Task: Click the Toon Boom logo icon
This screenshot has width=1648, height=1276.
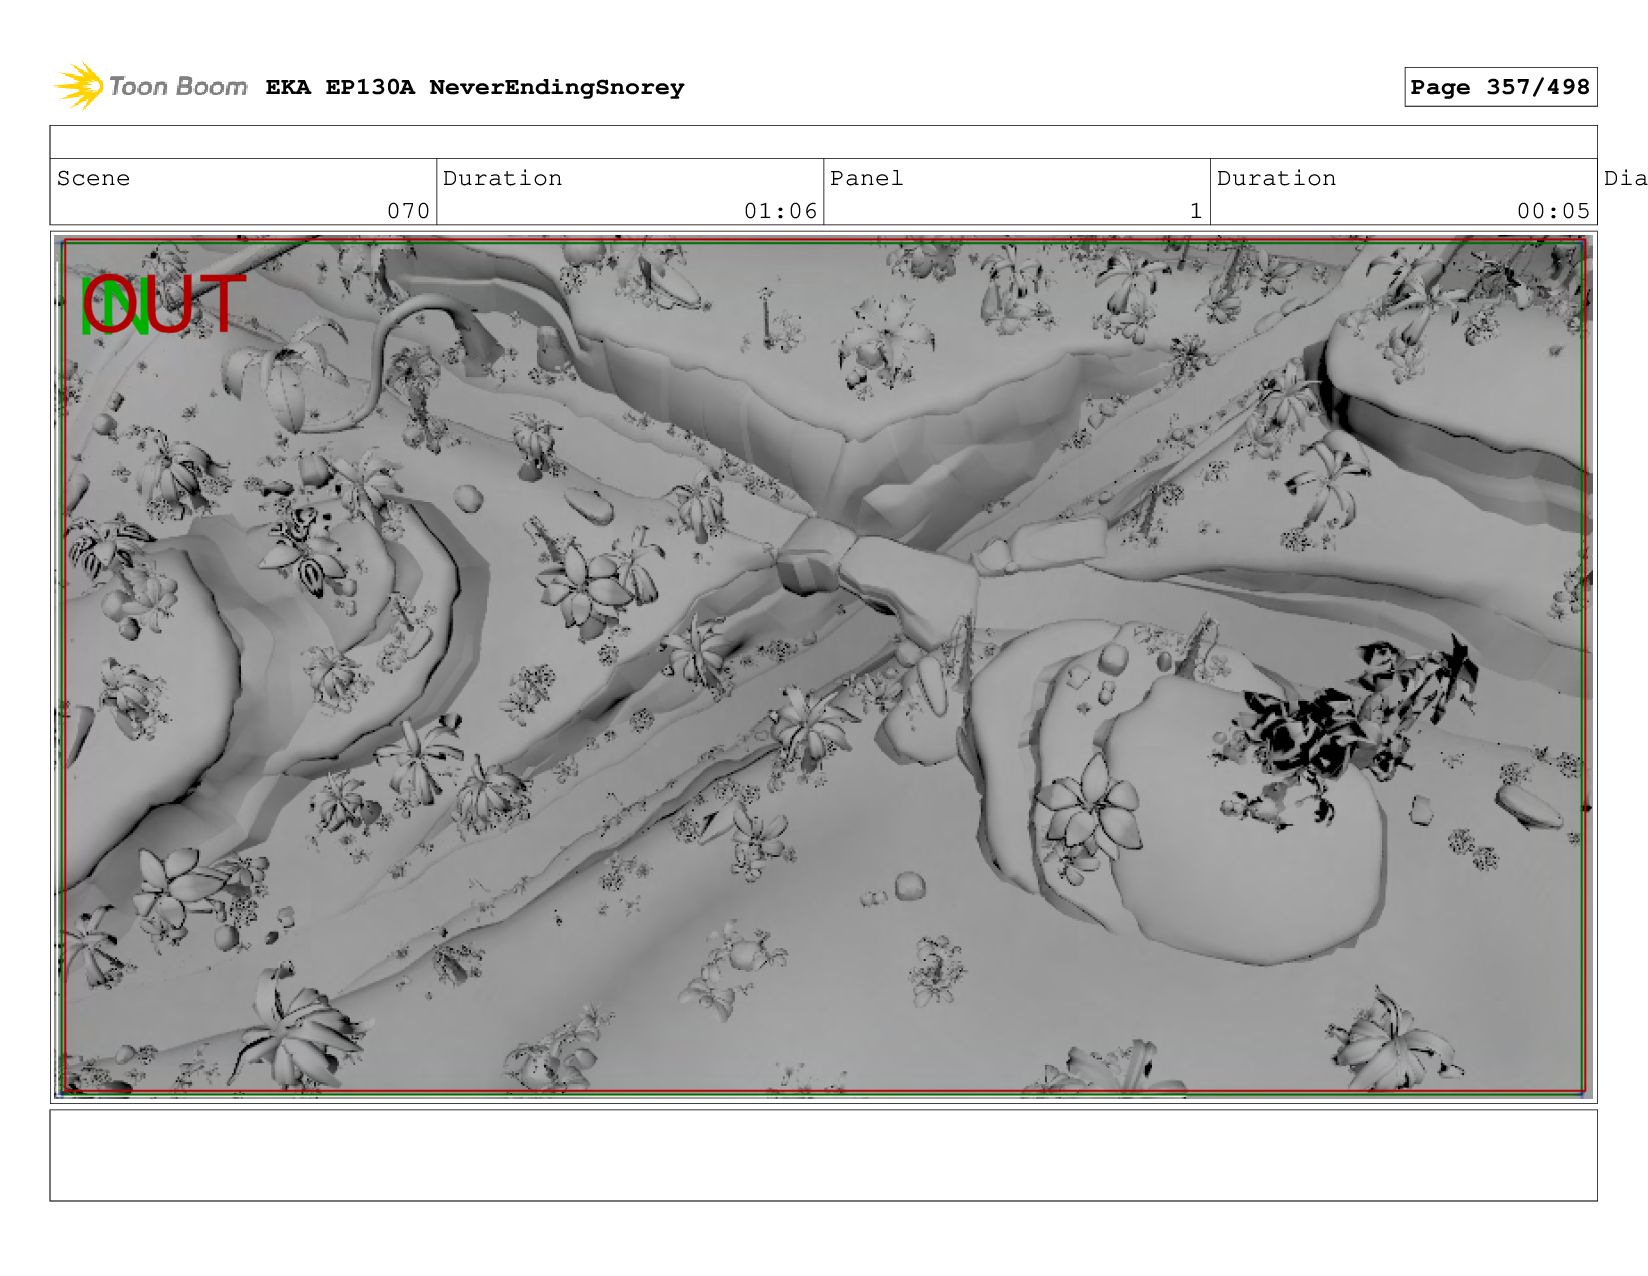Action: click(79, 86)
